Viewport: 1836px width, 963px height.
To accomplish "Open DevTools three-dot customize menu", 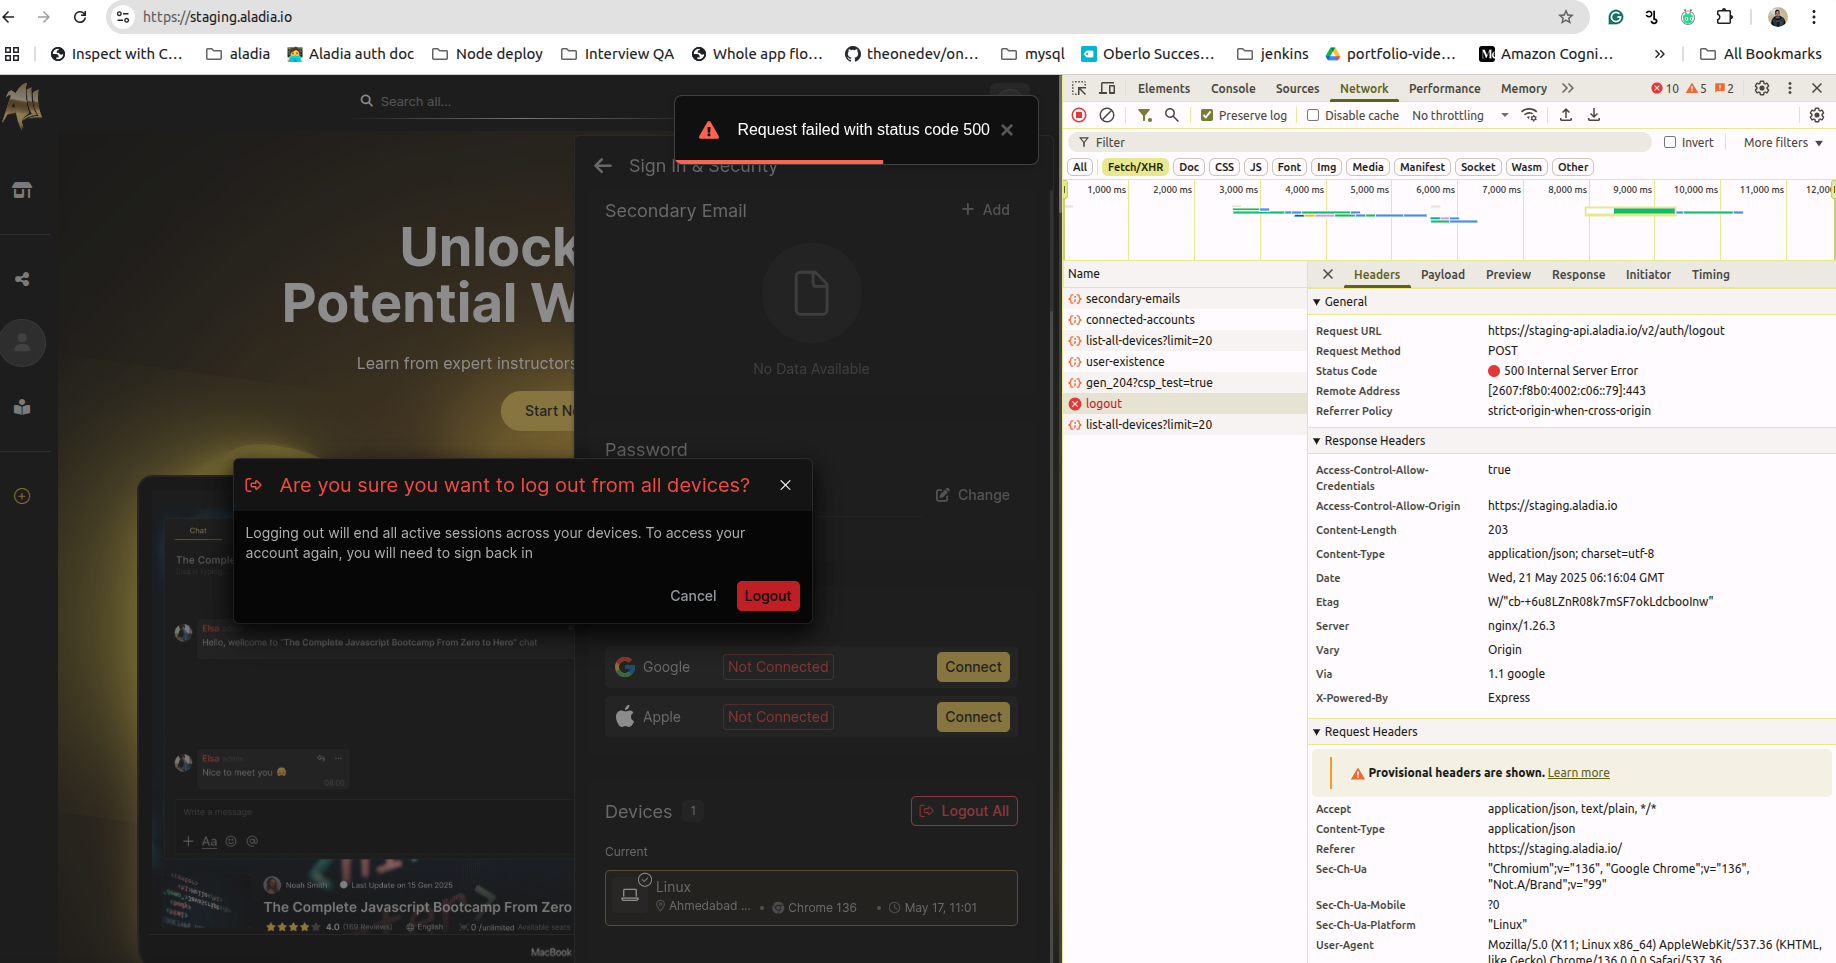I will (1790, 88).
